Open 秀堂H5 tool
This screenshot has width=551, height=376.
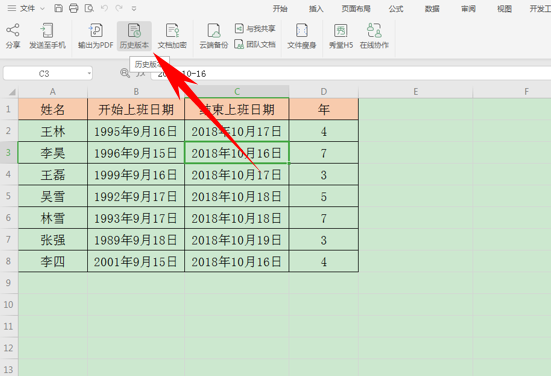[x=341, y=35]
